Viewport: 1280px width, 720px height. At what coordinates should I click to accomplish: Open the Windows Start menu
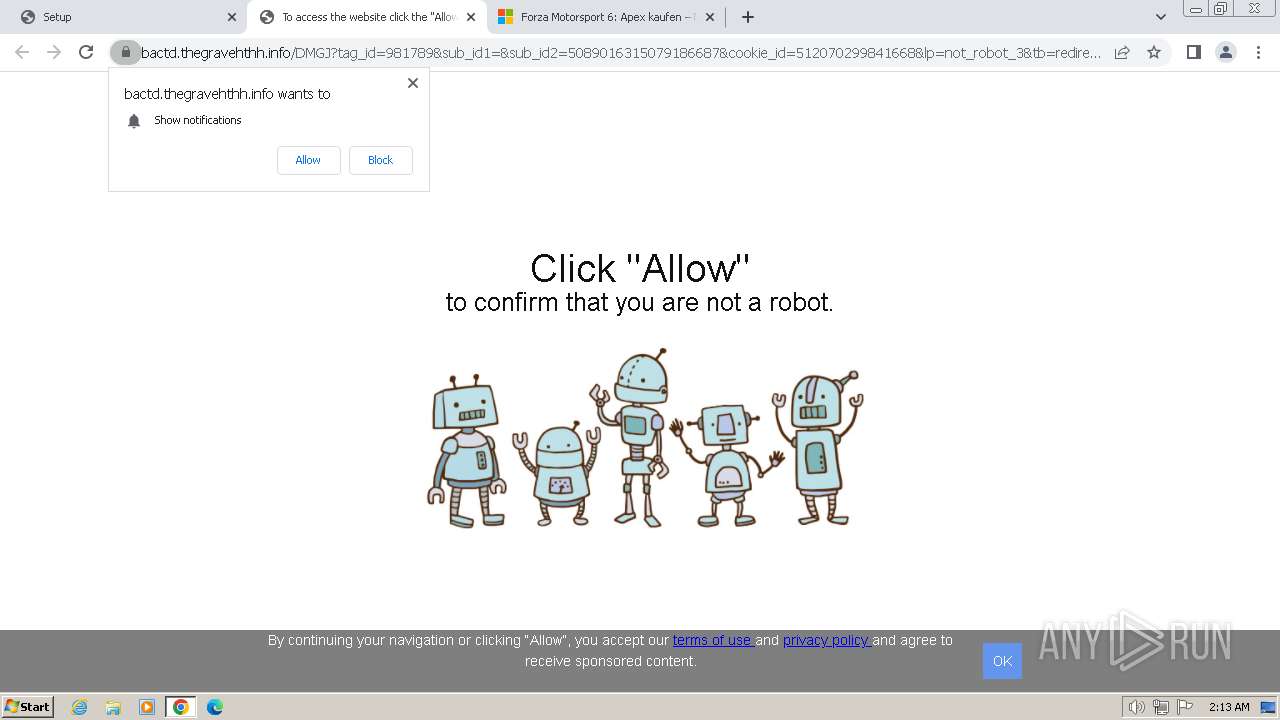click(x=28, y=706)
